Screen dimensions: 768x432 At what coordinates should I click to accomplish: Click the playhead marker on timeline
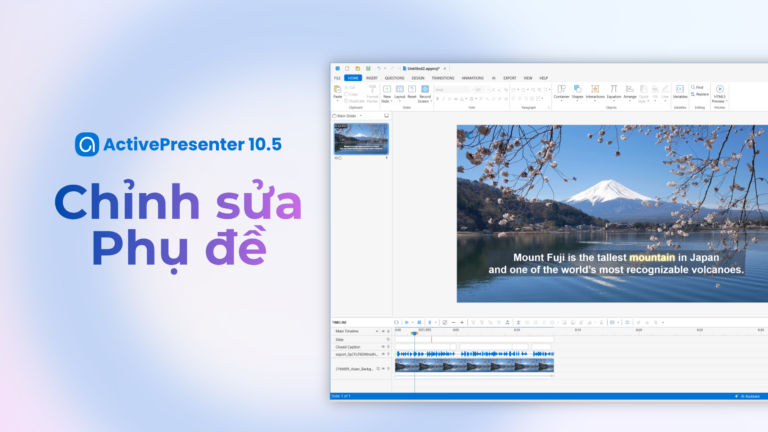coord(414,333)
